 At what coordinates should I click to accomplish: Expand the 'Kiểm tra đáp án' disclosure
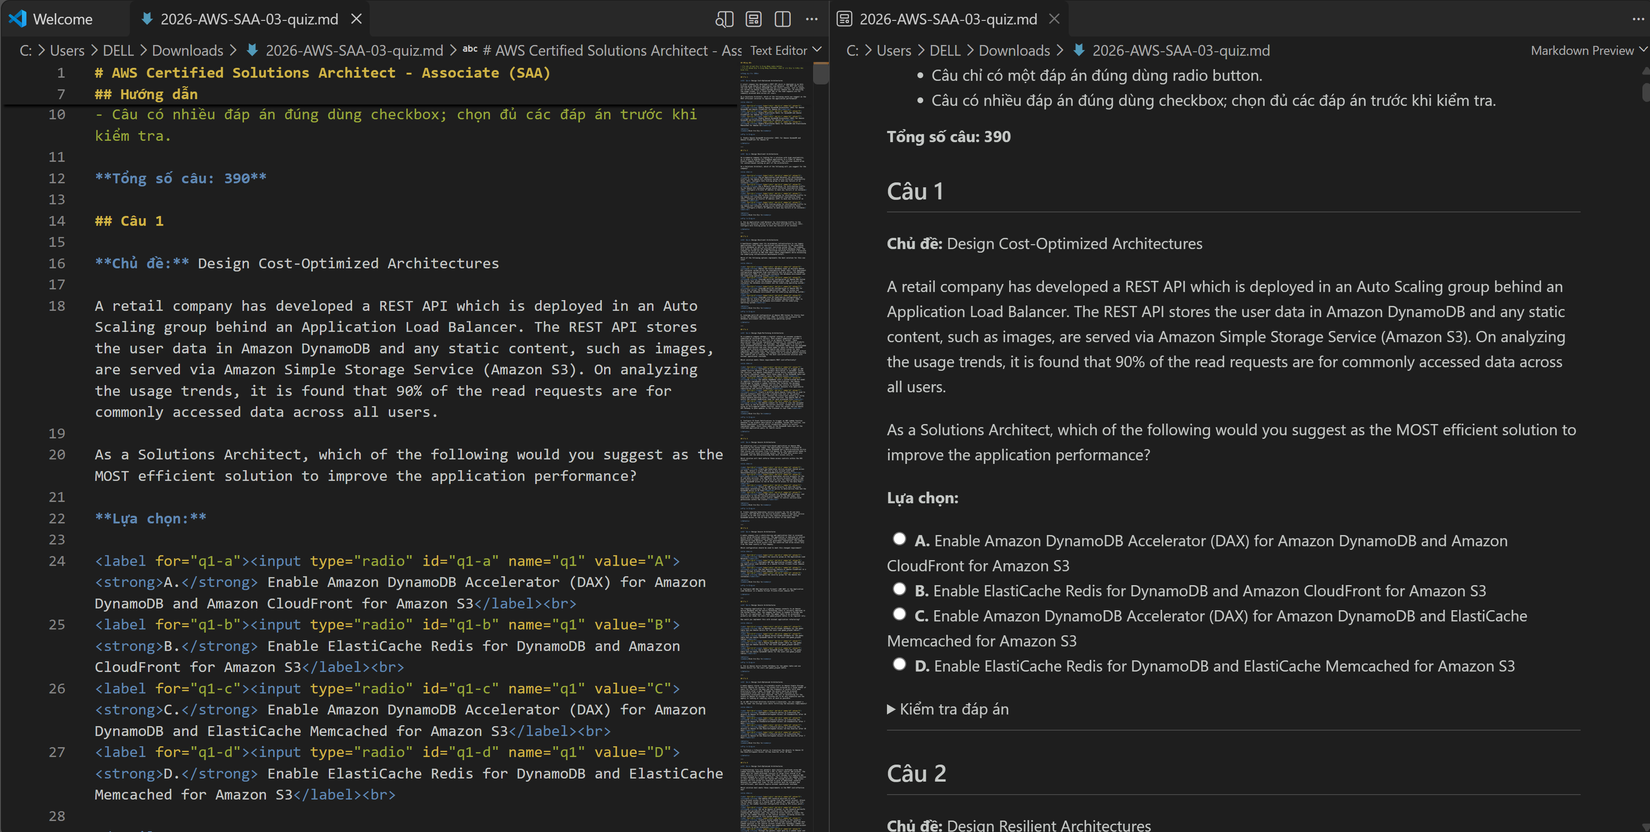click(x=948, y=709)
